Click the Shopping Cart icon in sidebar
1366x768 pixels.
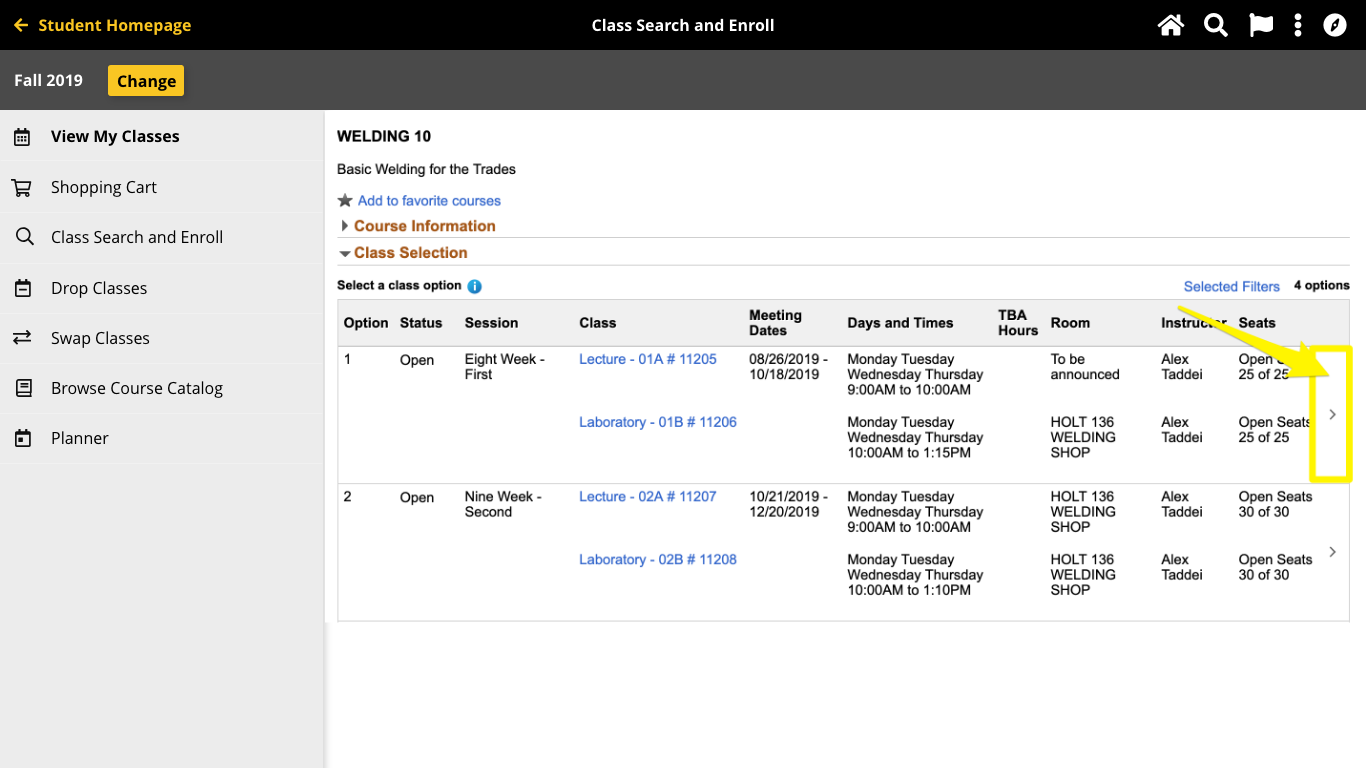coord(22,187)
